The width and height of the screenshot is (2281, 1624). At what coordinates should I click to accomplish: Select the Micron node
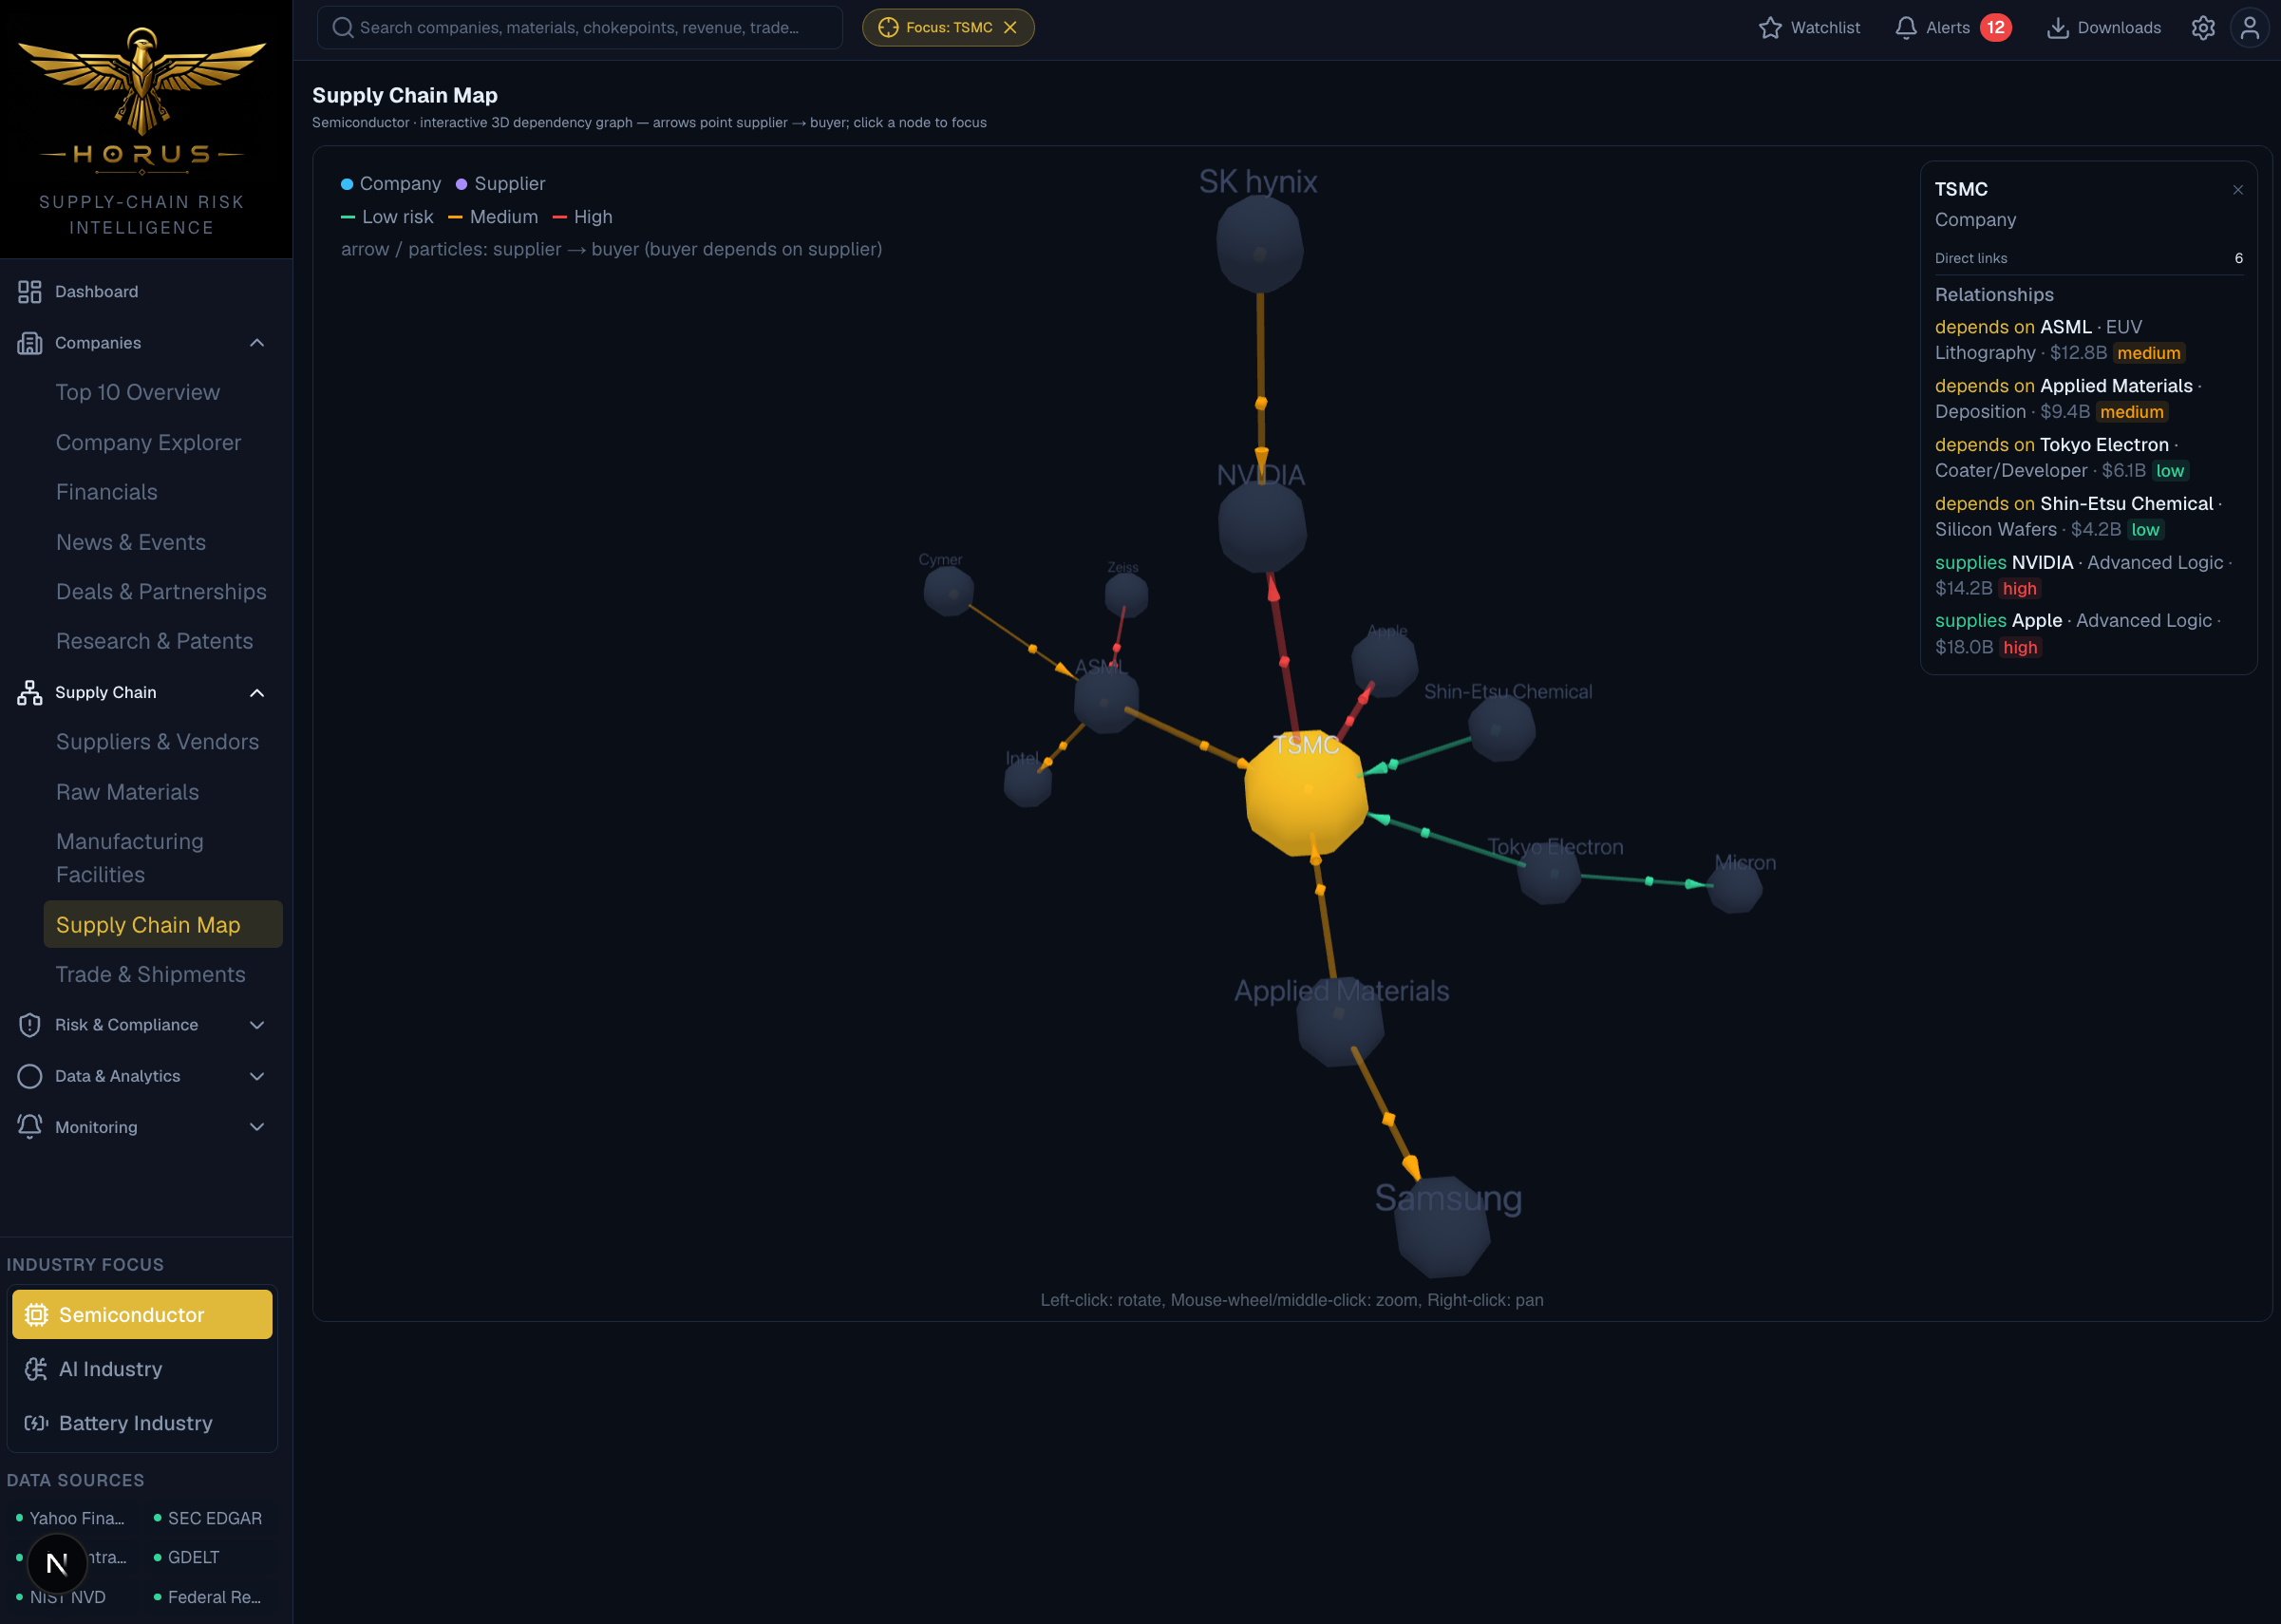pyautogui.click(x=1735, y=887)
